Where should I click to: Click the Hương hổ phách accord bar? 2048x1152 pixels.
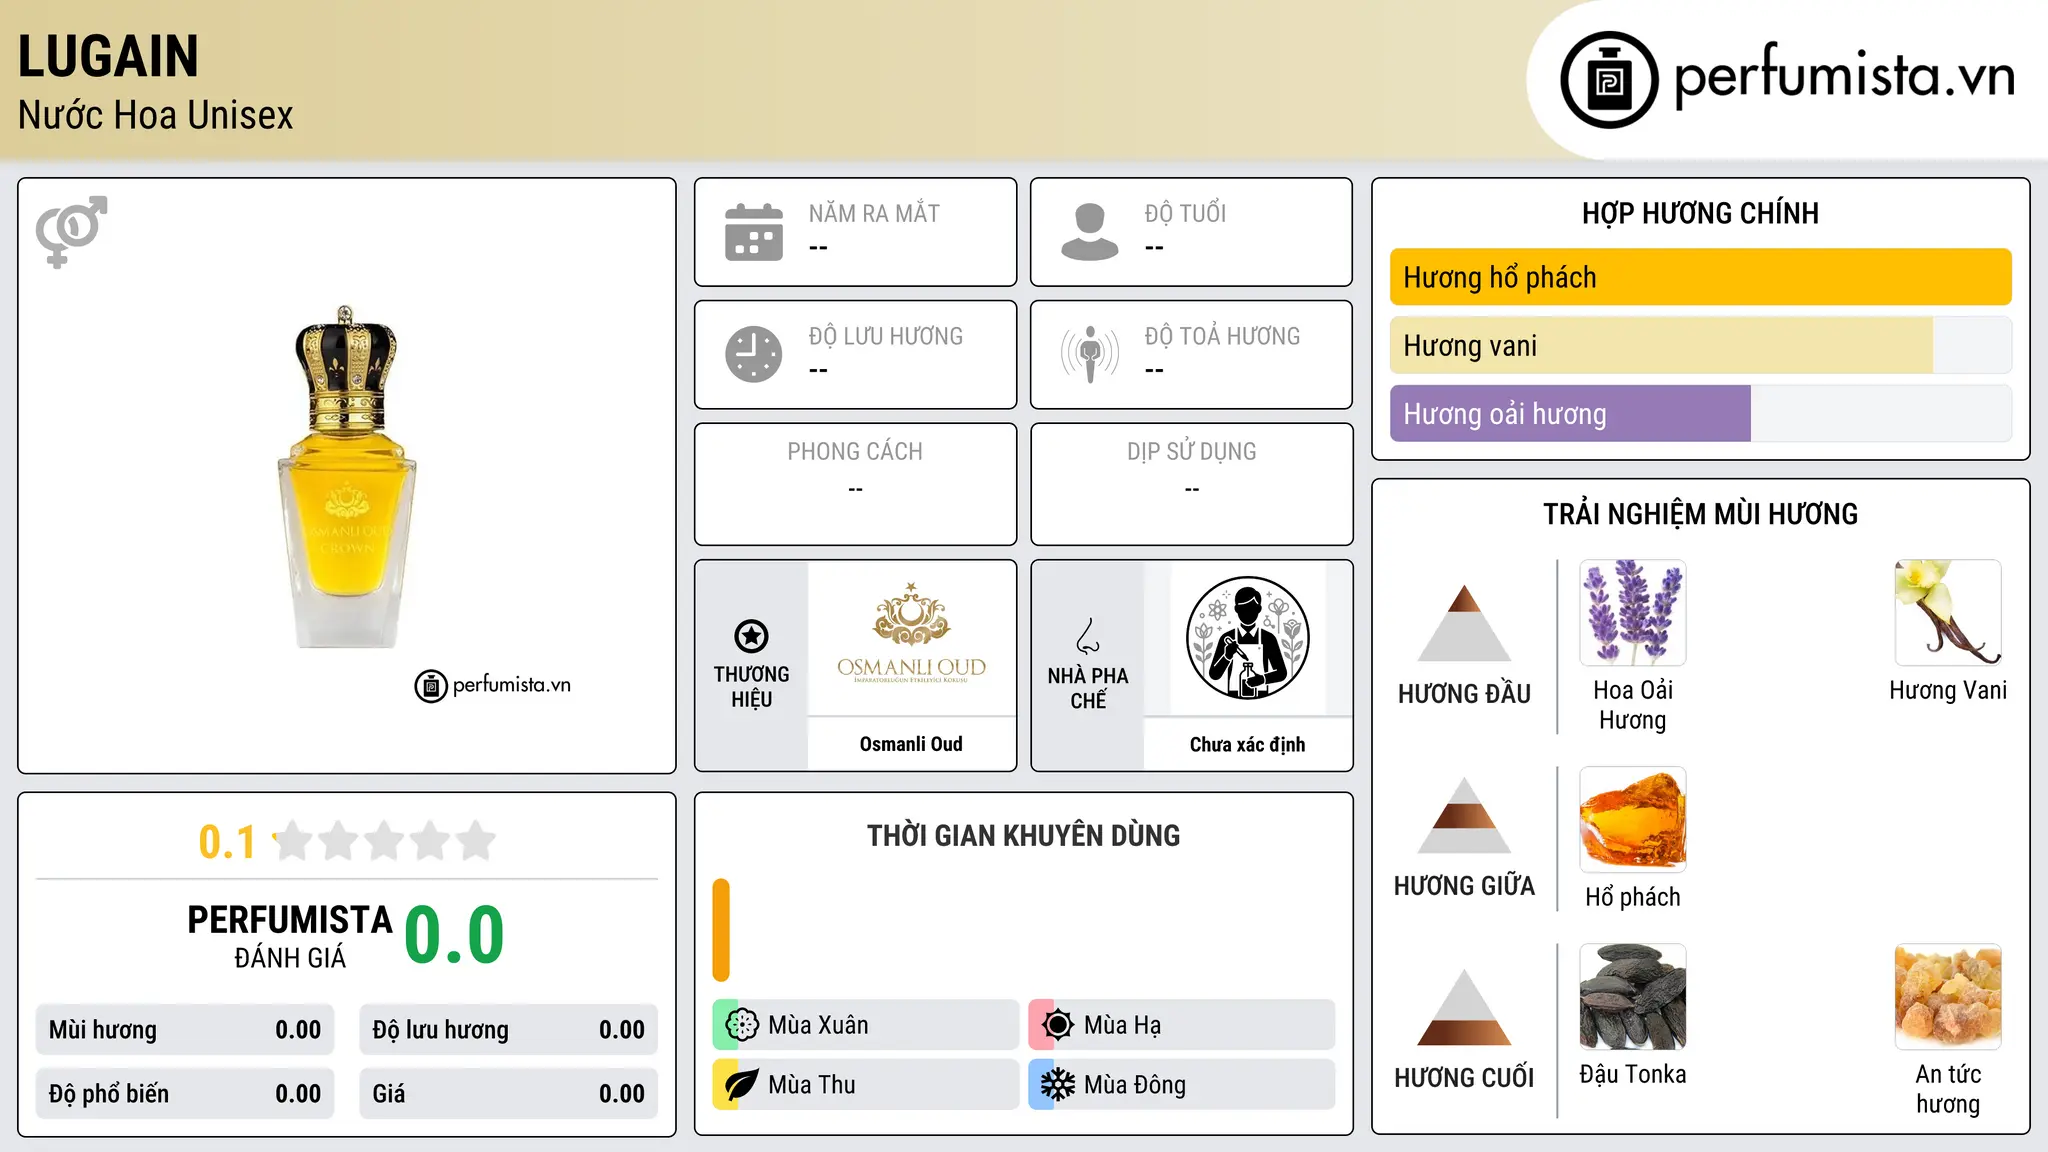coord(1701,277)
